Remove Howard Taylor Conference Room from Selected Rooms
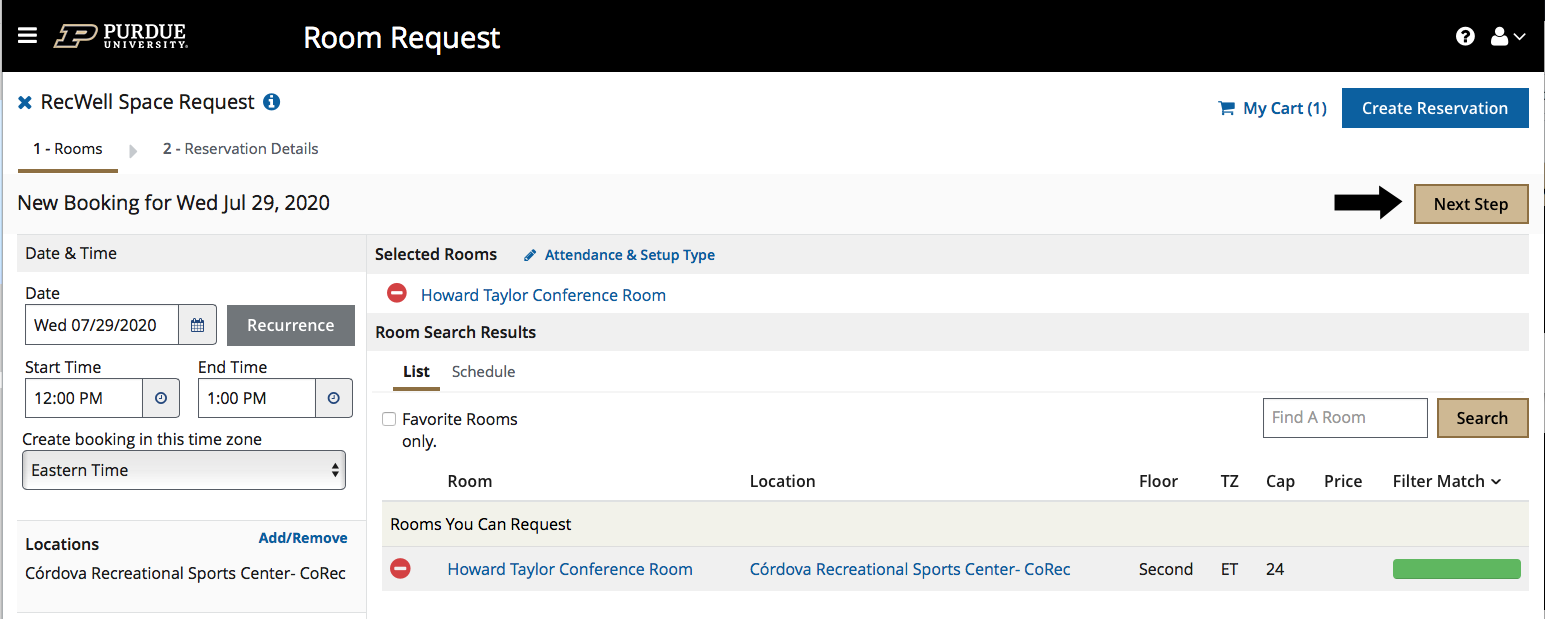This screenshot has height=619, width=1545. (397, 294)
